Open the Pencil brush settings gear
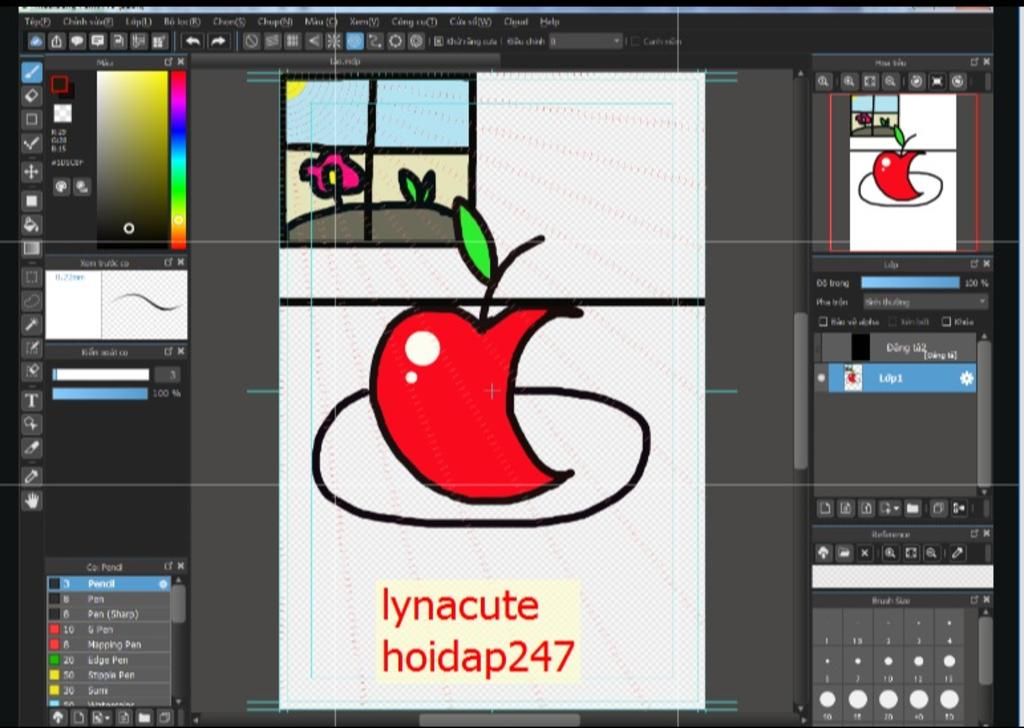This screenshot has width=1024, height=728. click(163, 584)
